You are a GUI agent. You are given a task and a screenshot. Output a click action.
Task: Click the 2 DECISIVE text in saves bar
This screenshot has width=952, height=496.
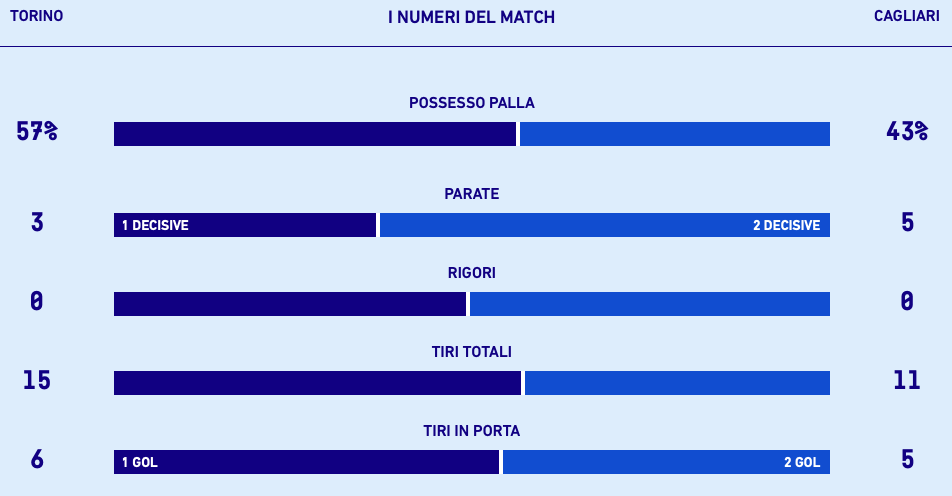(x=786, y=226)
